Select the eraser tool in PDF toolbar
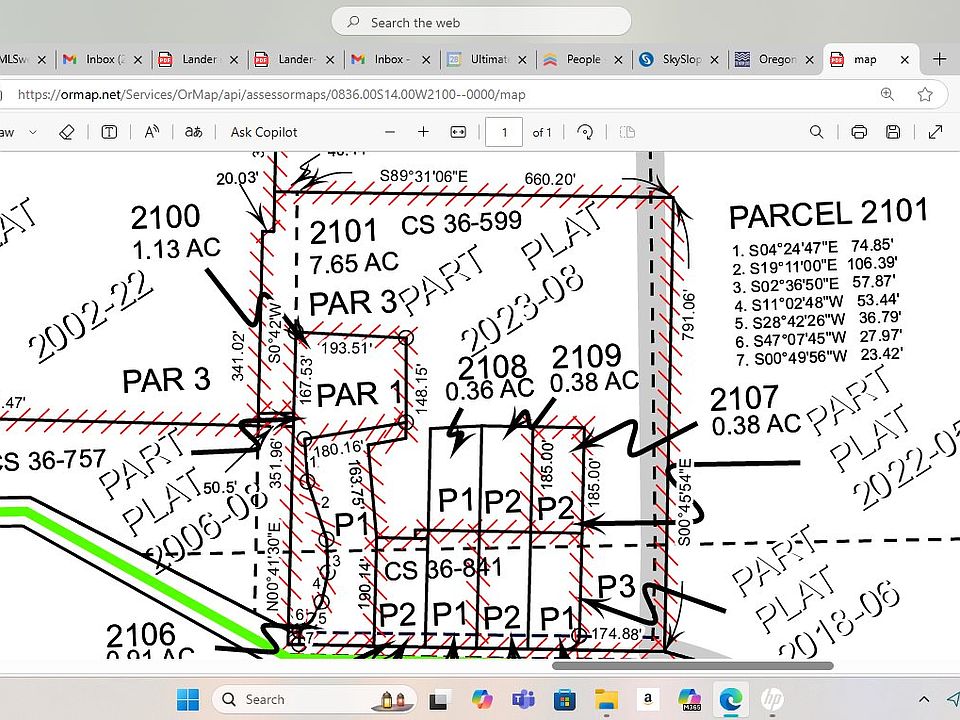 tap(67, 132)
